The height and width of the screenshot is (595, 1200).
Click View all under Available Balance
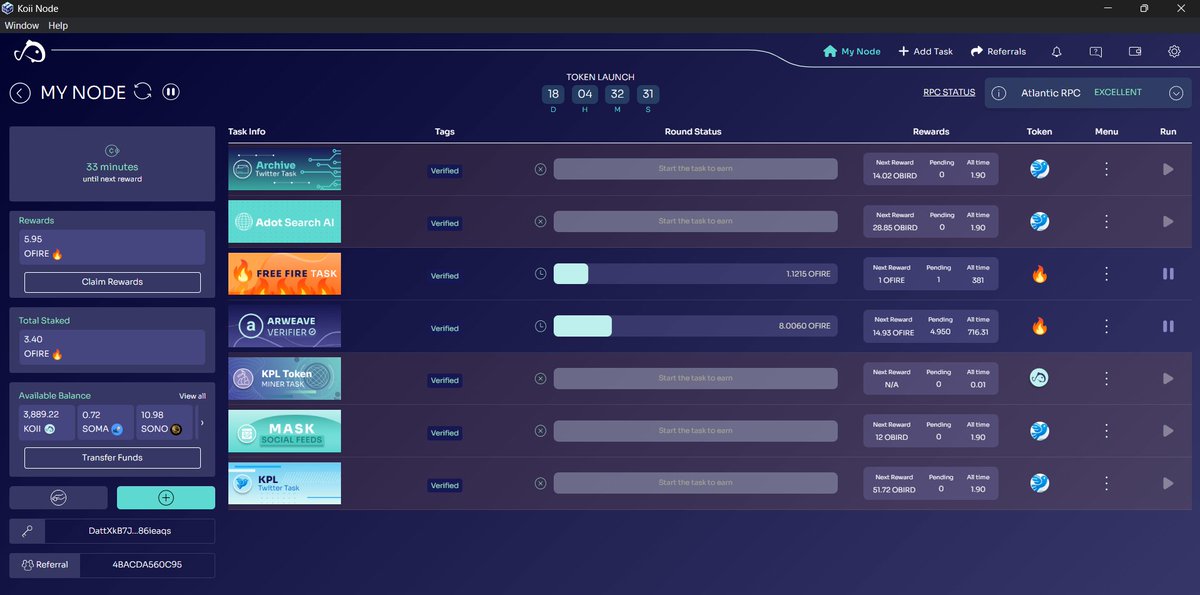(192, 396)
